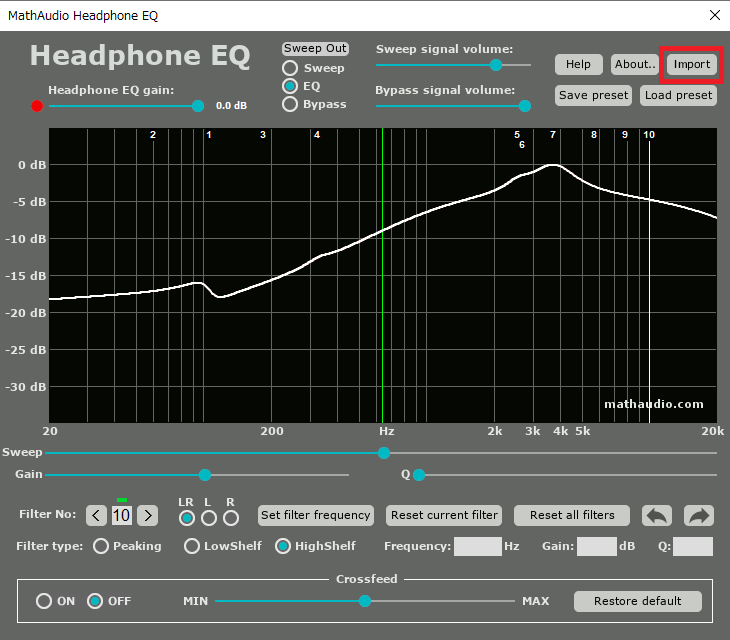Screen dimensions: 730x640
Task: Select LR channel radio button
Action: coord(187,518)
